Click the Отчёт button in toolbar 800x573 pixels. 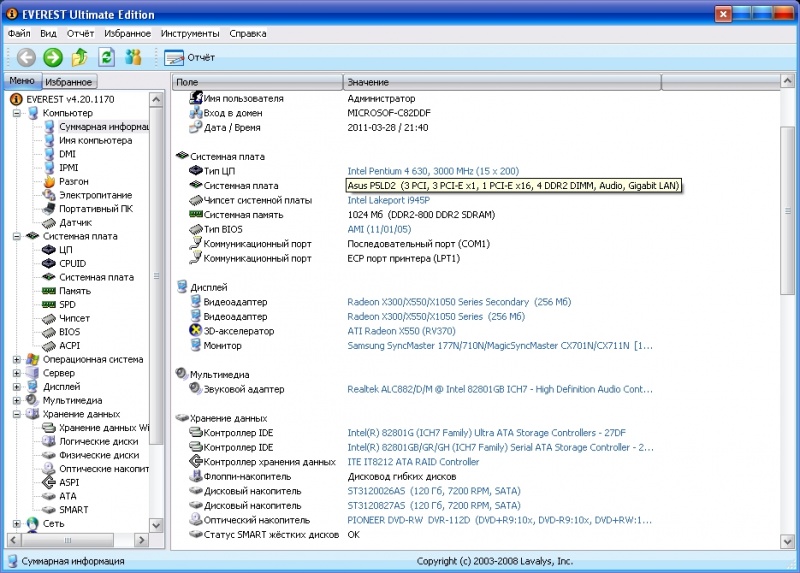190,57
